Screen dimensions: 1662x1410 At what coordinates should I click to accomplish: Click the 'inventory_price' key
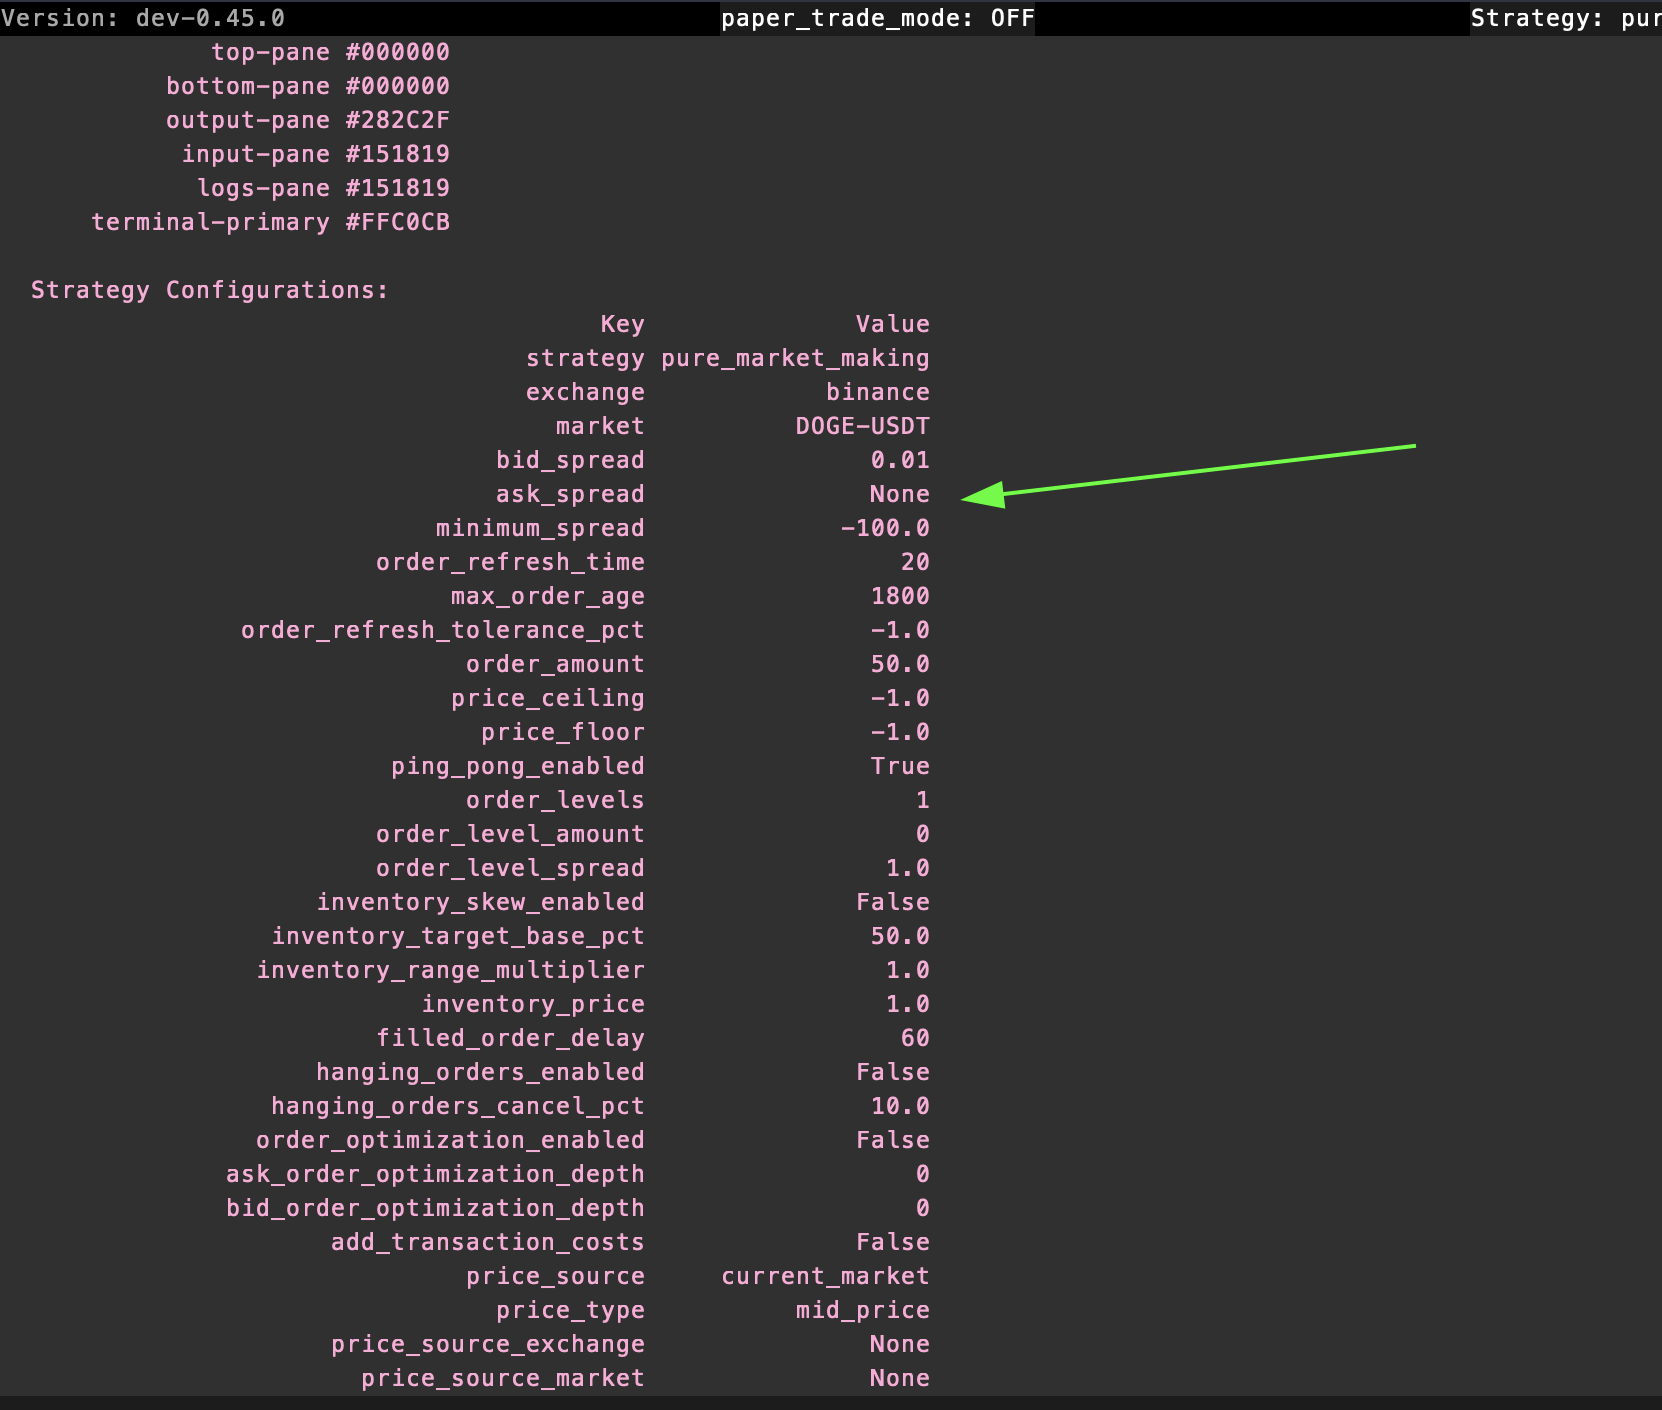[x=533, y=1004]
